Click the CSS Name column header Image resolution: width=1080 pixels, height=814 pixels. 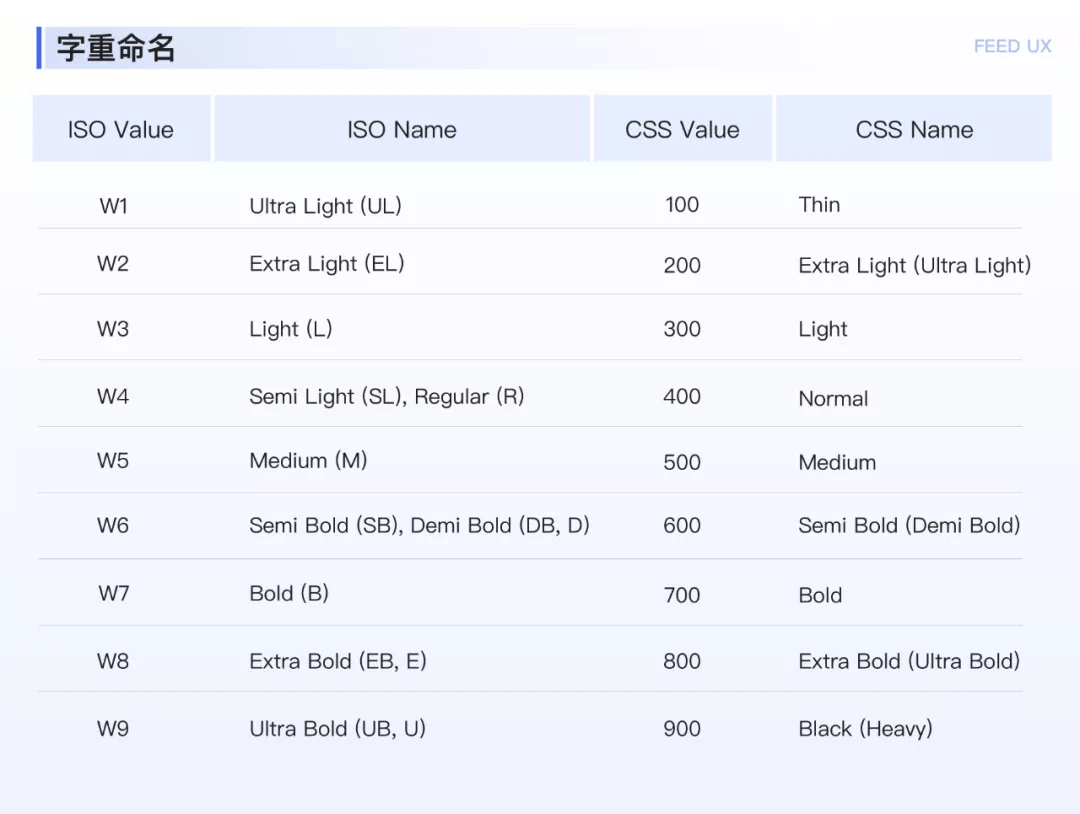914,130
